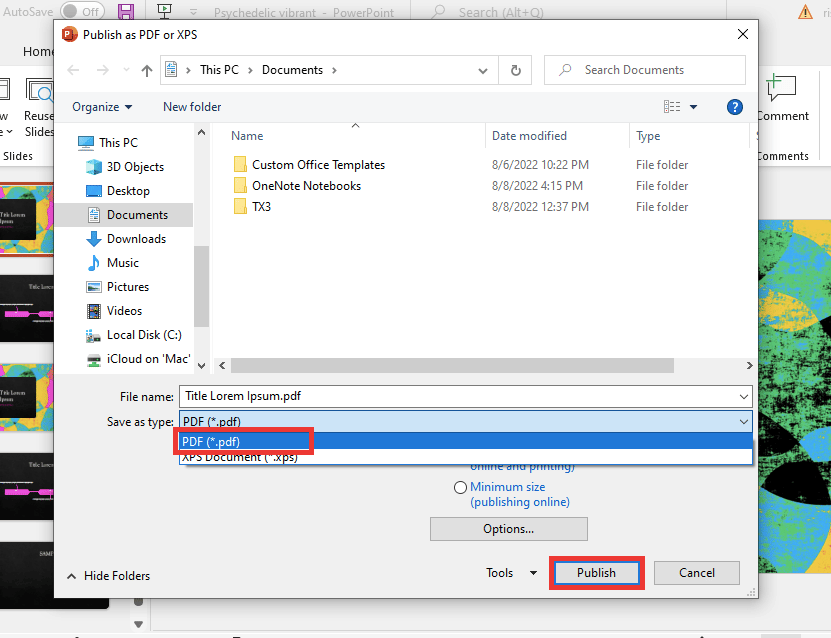831x638 pixels.
Task: Expand the address bar history dropdown
Action: tap(482, 70)
